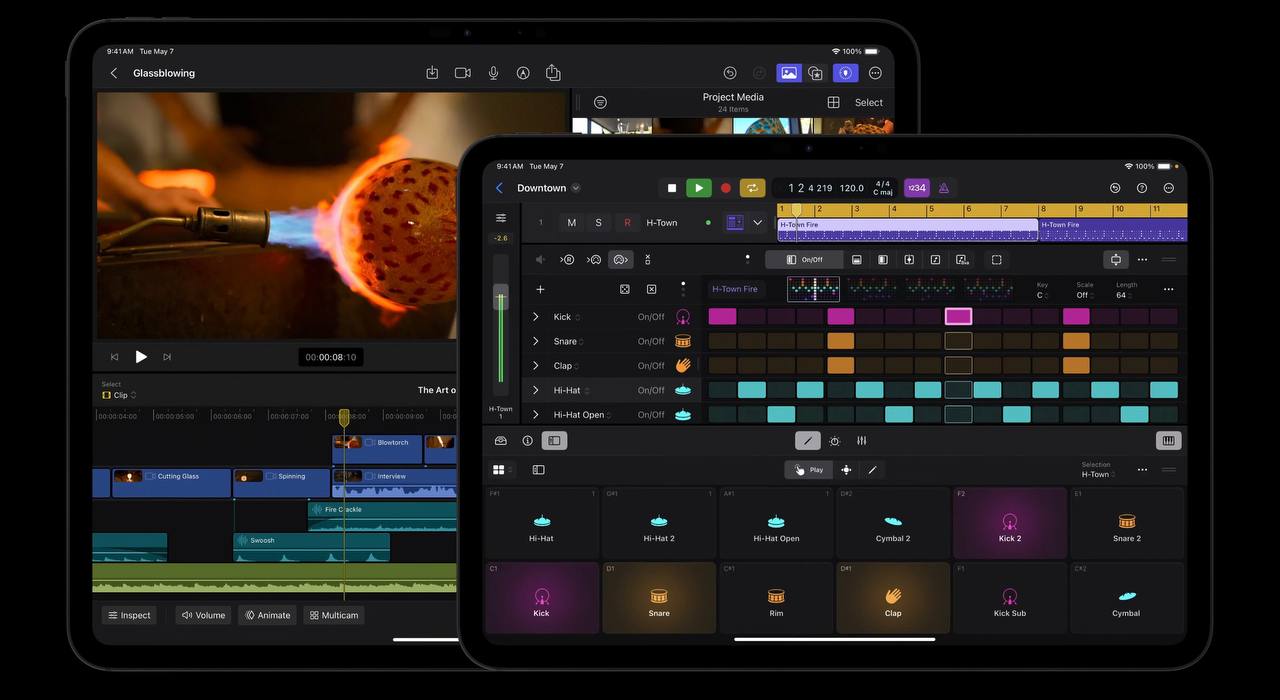Enable the metronome icon
Screen dimensions: 1280x700
pyautogui.click(x=942, y=188)
